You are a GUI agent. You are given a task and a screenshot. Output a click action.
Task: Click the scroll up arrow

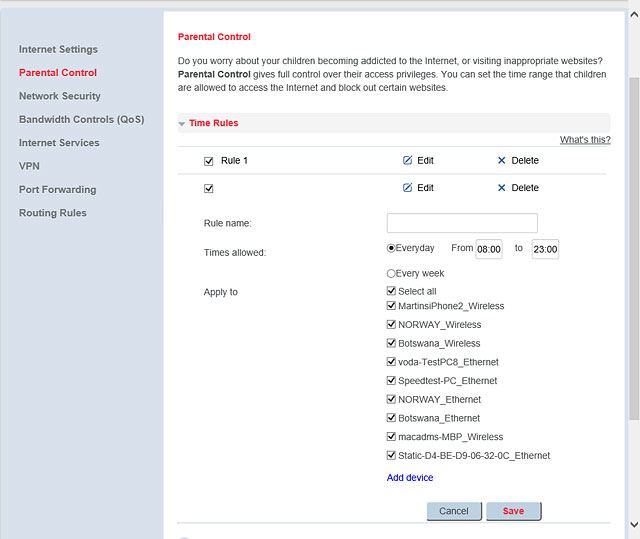pos(634,15)
